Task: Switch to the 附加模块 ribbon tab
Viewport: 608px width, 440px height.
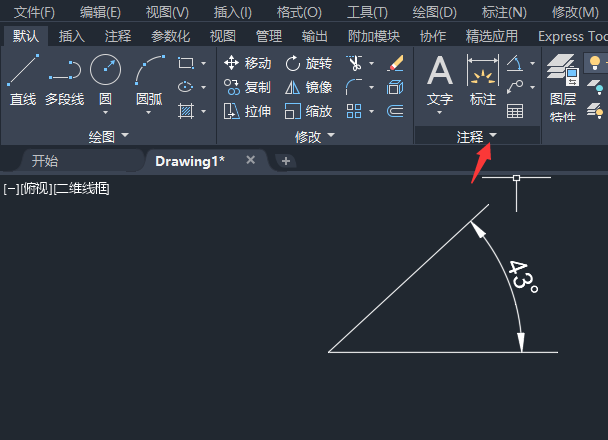Action: tap(374, 36)
